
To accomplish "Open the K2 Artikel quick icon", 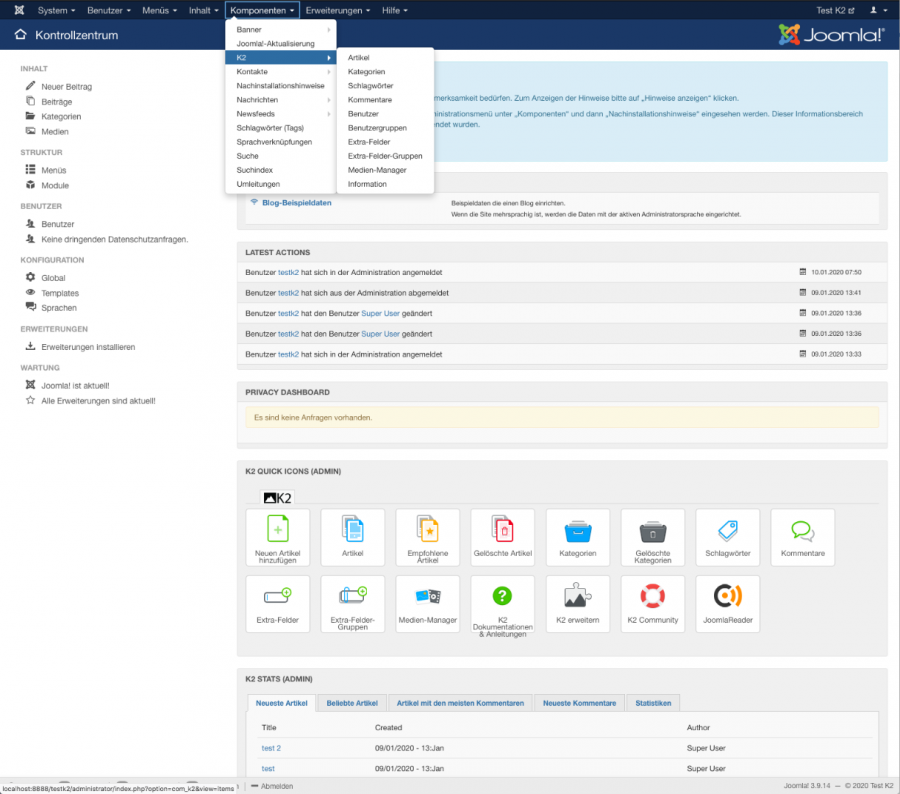I will pyautogui.click(x=352, y=537).
